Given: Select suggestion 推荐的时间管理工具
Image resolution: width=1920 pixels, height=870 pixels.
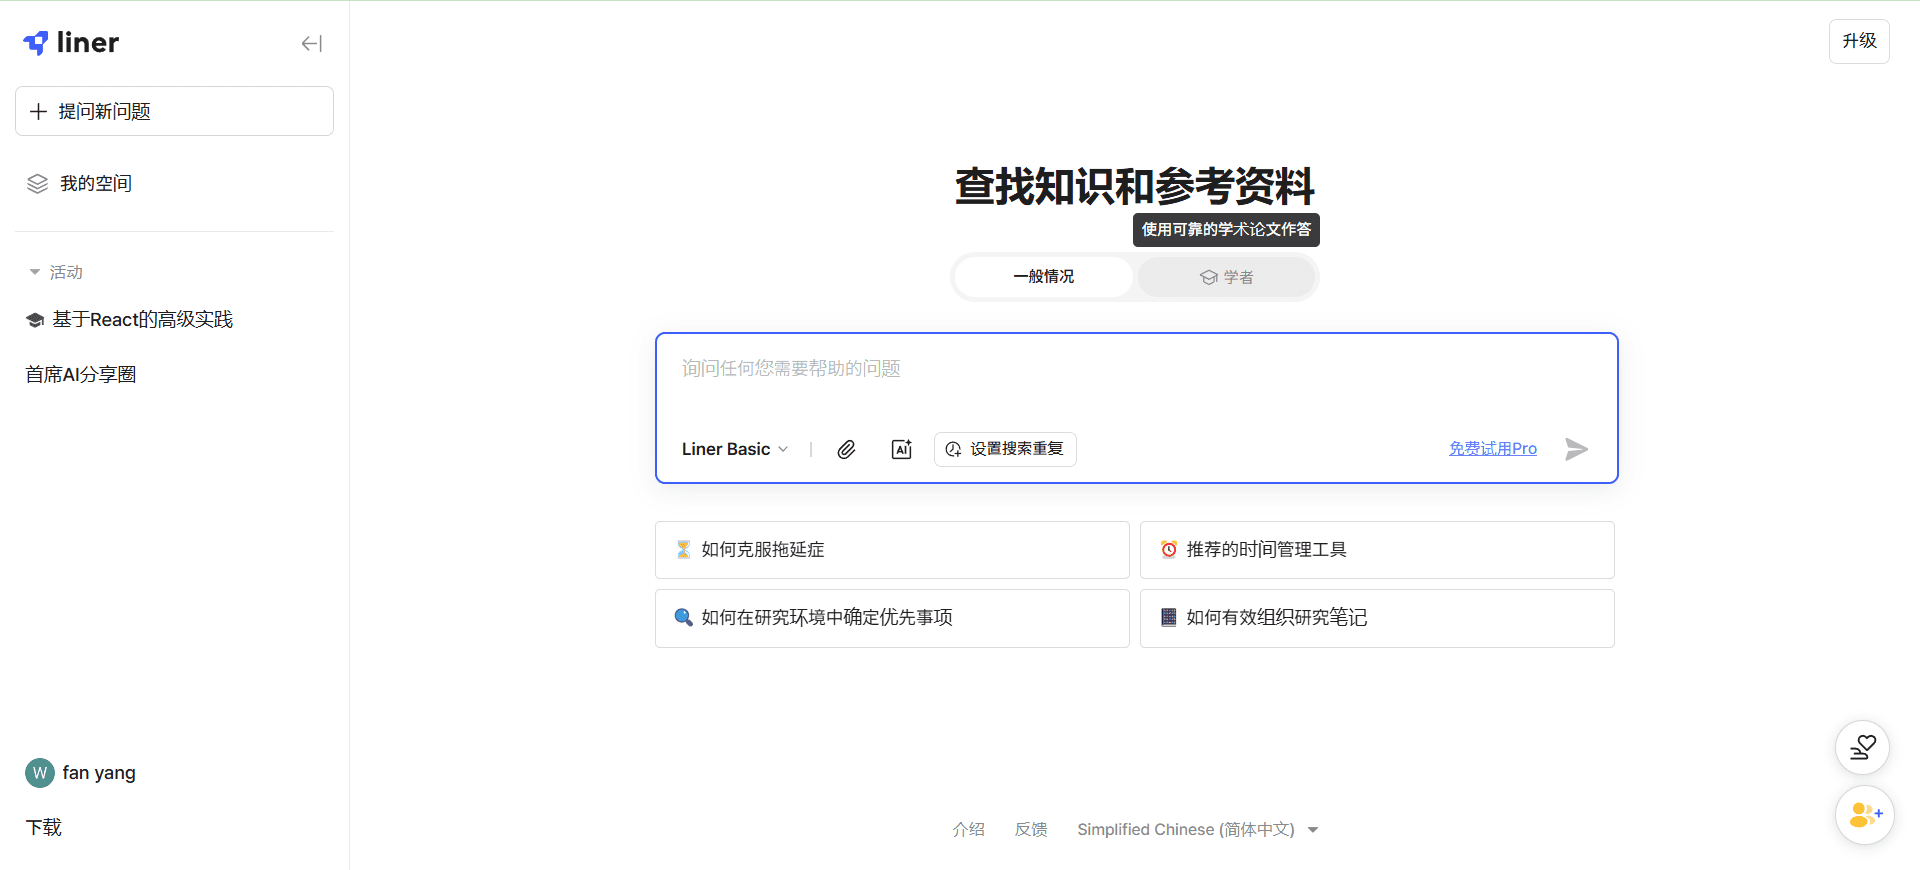Looking at the screenshot, I should pyautogui.click(x=1377, y=550).
